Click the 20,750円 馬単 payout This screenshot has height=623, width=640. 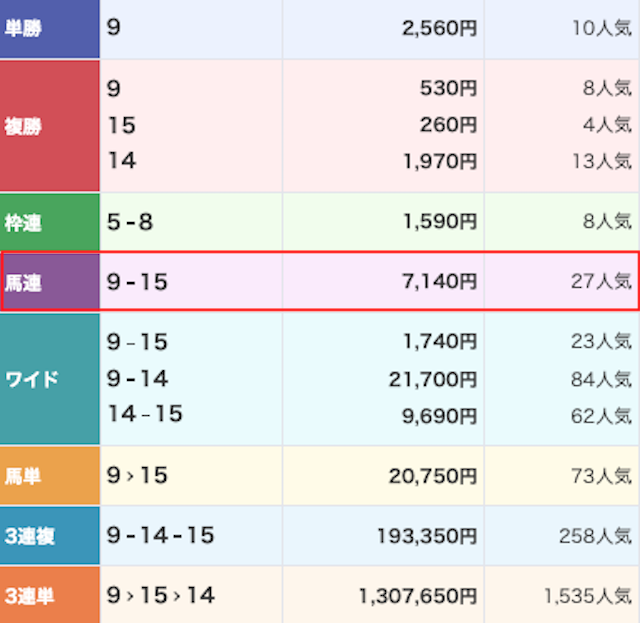tap(433, 476)
